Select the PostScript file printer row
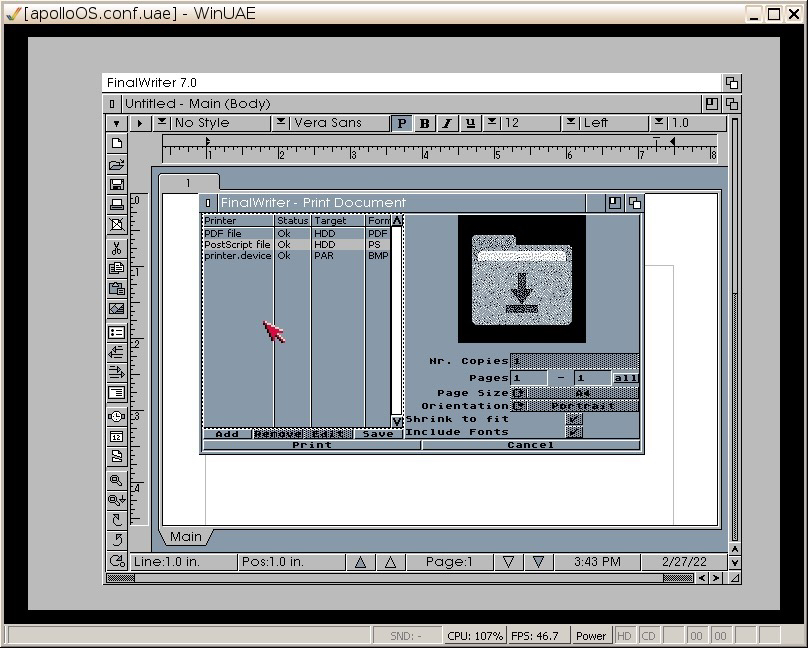808x648 pixels. 296,245
